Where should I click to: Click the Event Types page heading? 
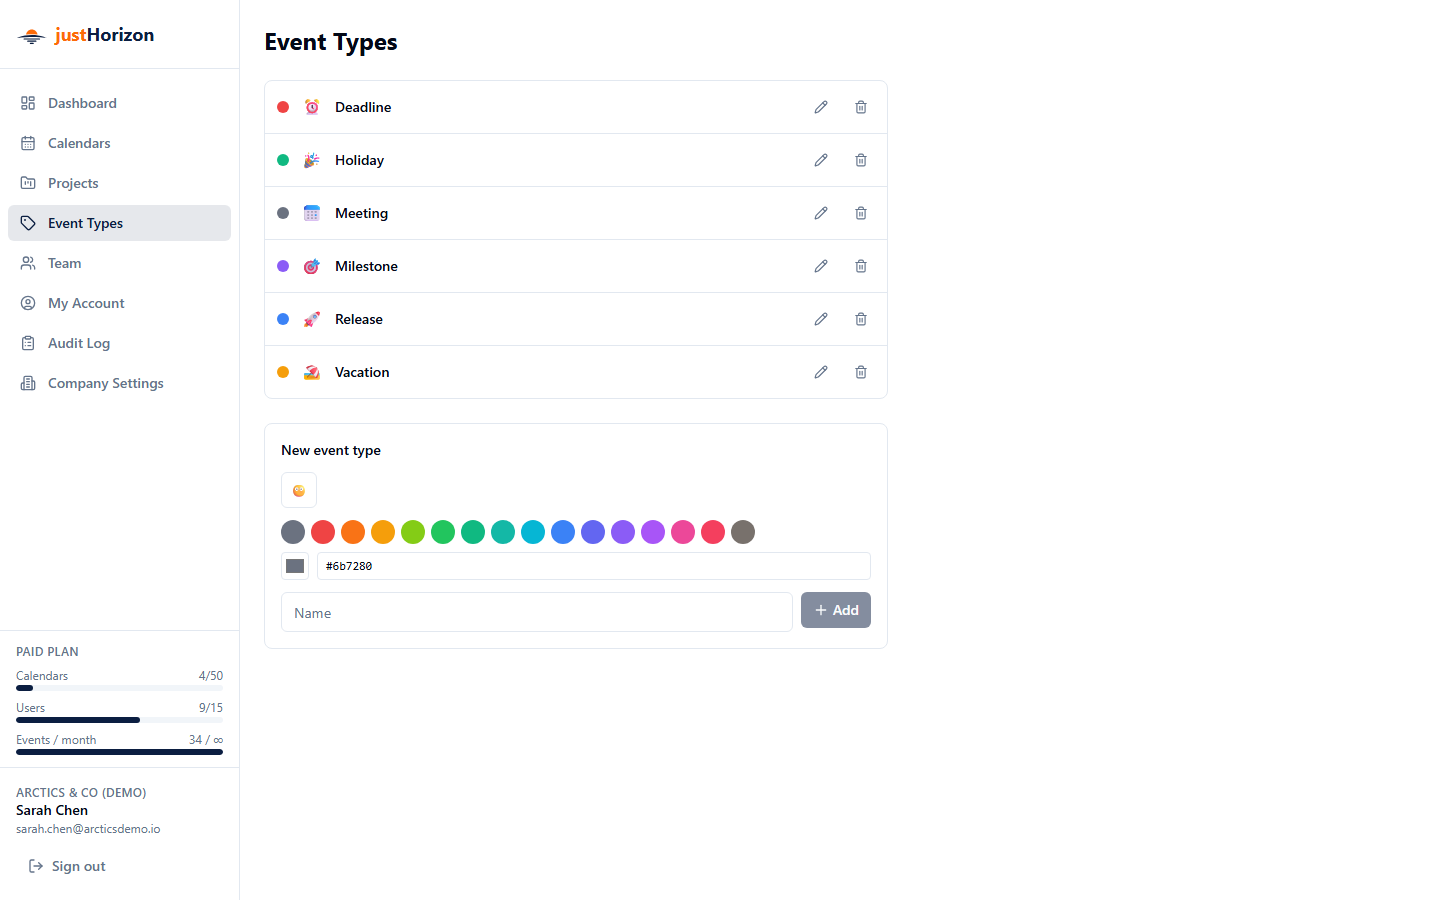[x=331, y=42]
